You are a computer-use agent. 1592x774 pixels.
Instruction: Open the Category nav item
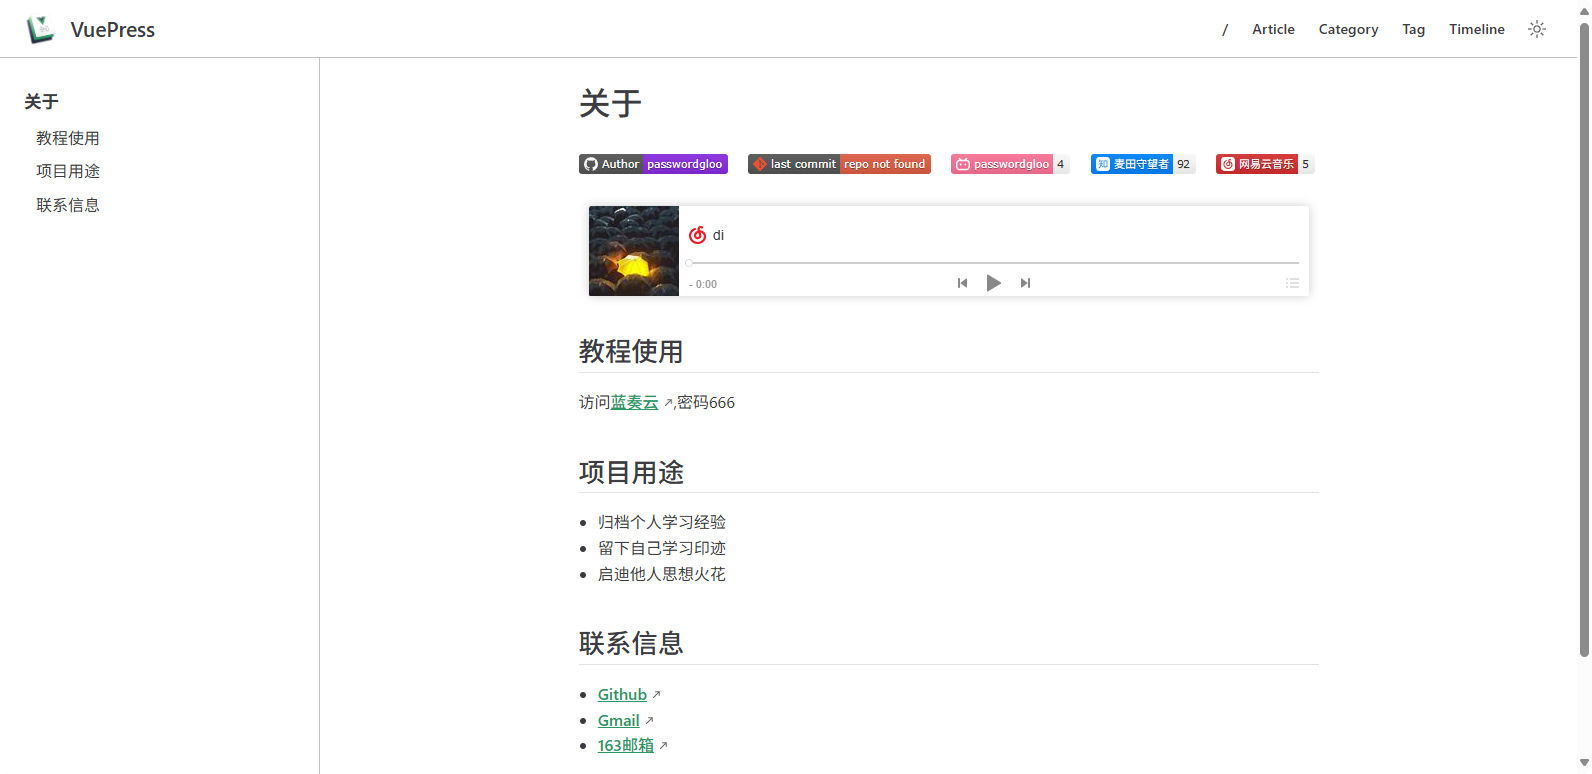[x=1348, y=29]
